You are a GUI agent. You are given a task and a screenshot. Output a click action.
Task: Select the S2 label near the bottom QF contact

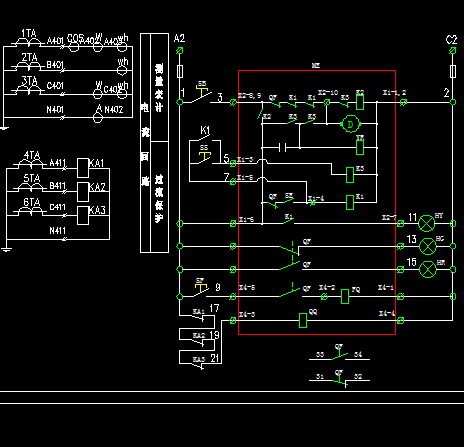358,377
